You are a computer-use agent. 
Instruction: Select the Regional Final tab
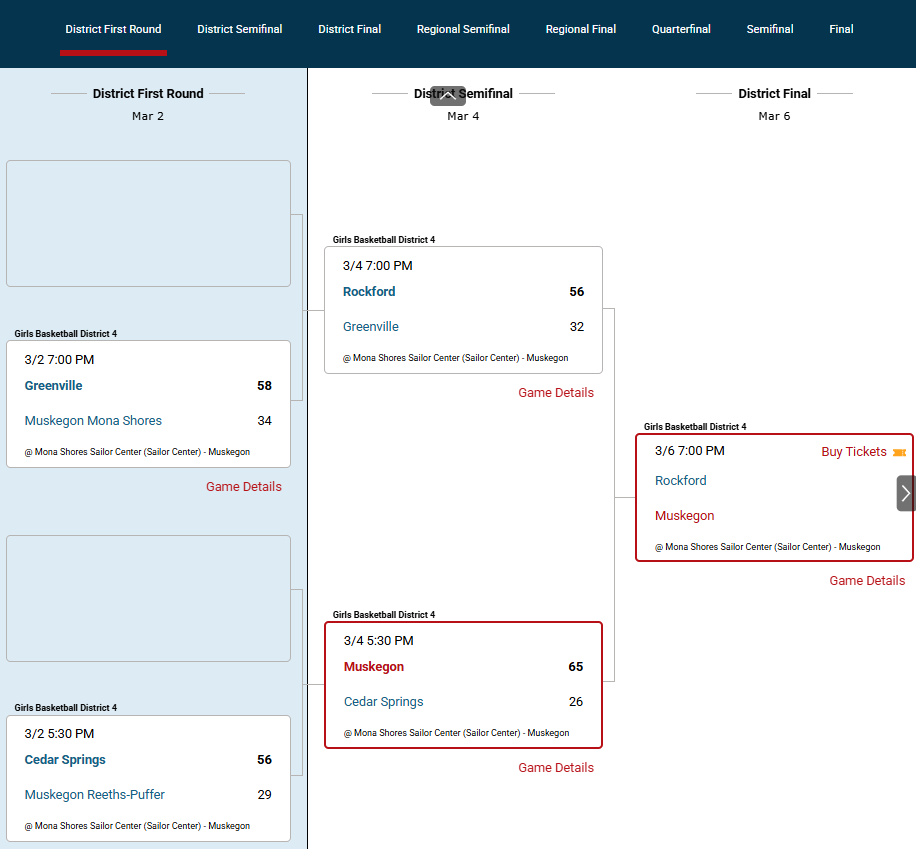coord(580,29)
